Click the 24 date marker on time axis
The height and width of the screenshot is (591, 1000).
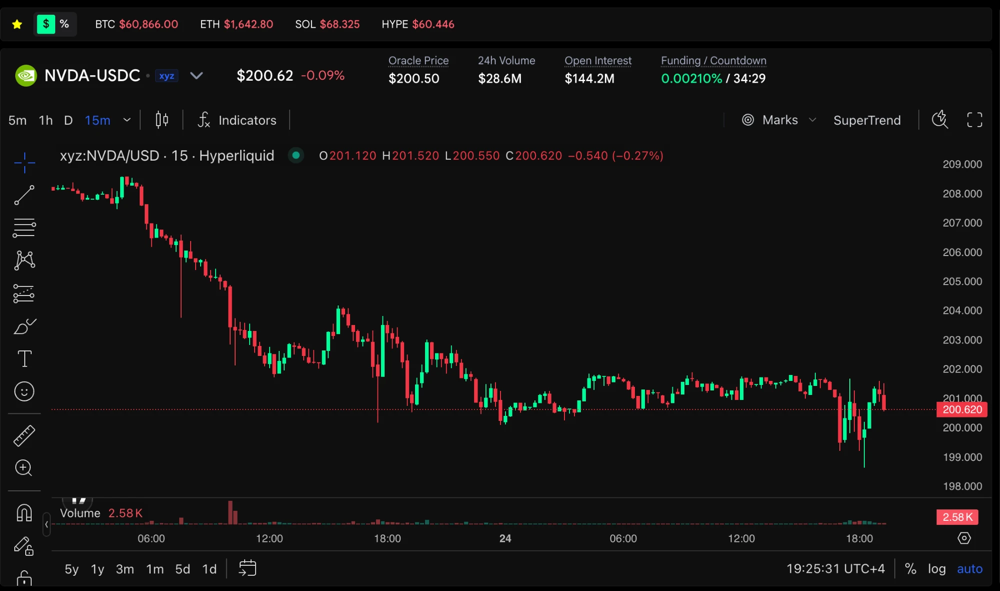505,539
